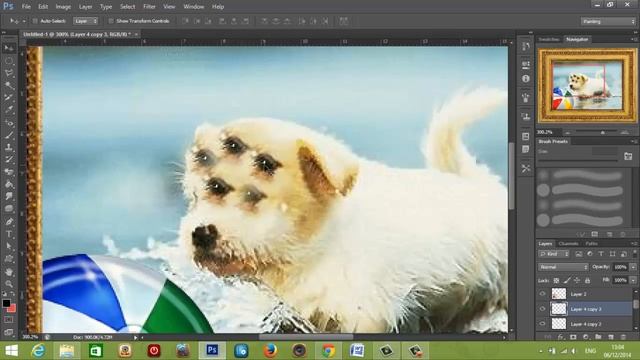Select the Pen tool
The image size is (640, 360).
click(x=9, y=222)
